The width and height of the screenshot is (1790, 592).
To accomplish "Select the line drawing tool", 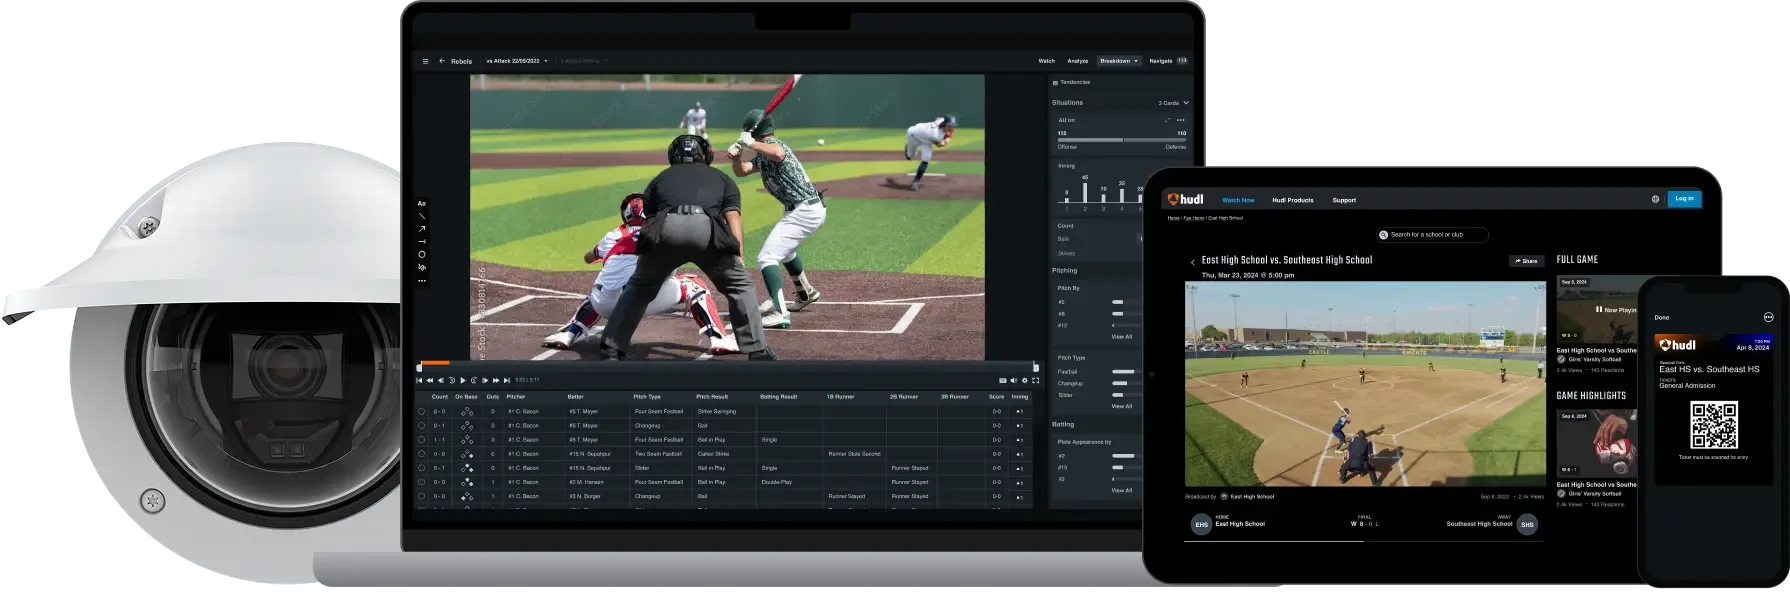I will click(x=421, y=216).
